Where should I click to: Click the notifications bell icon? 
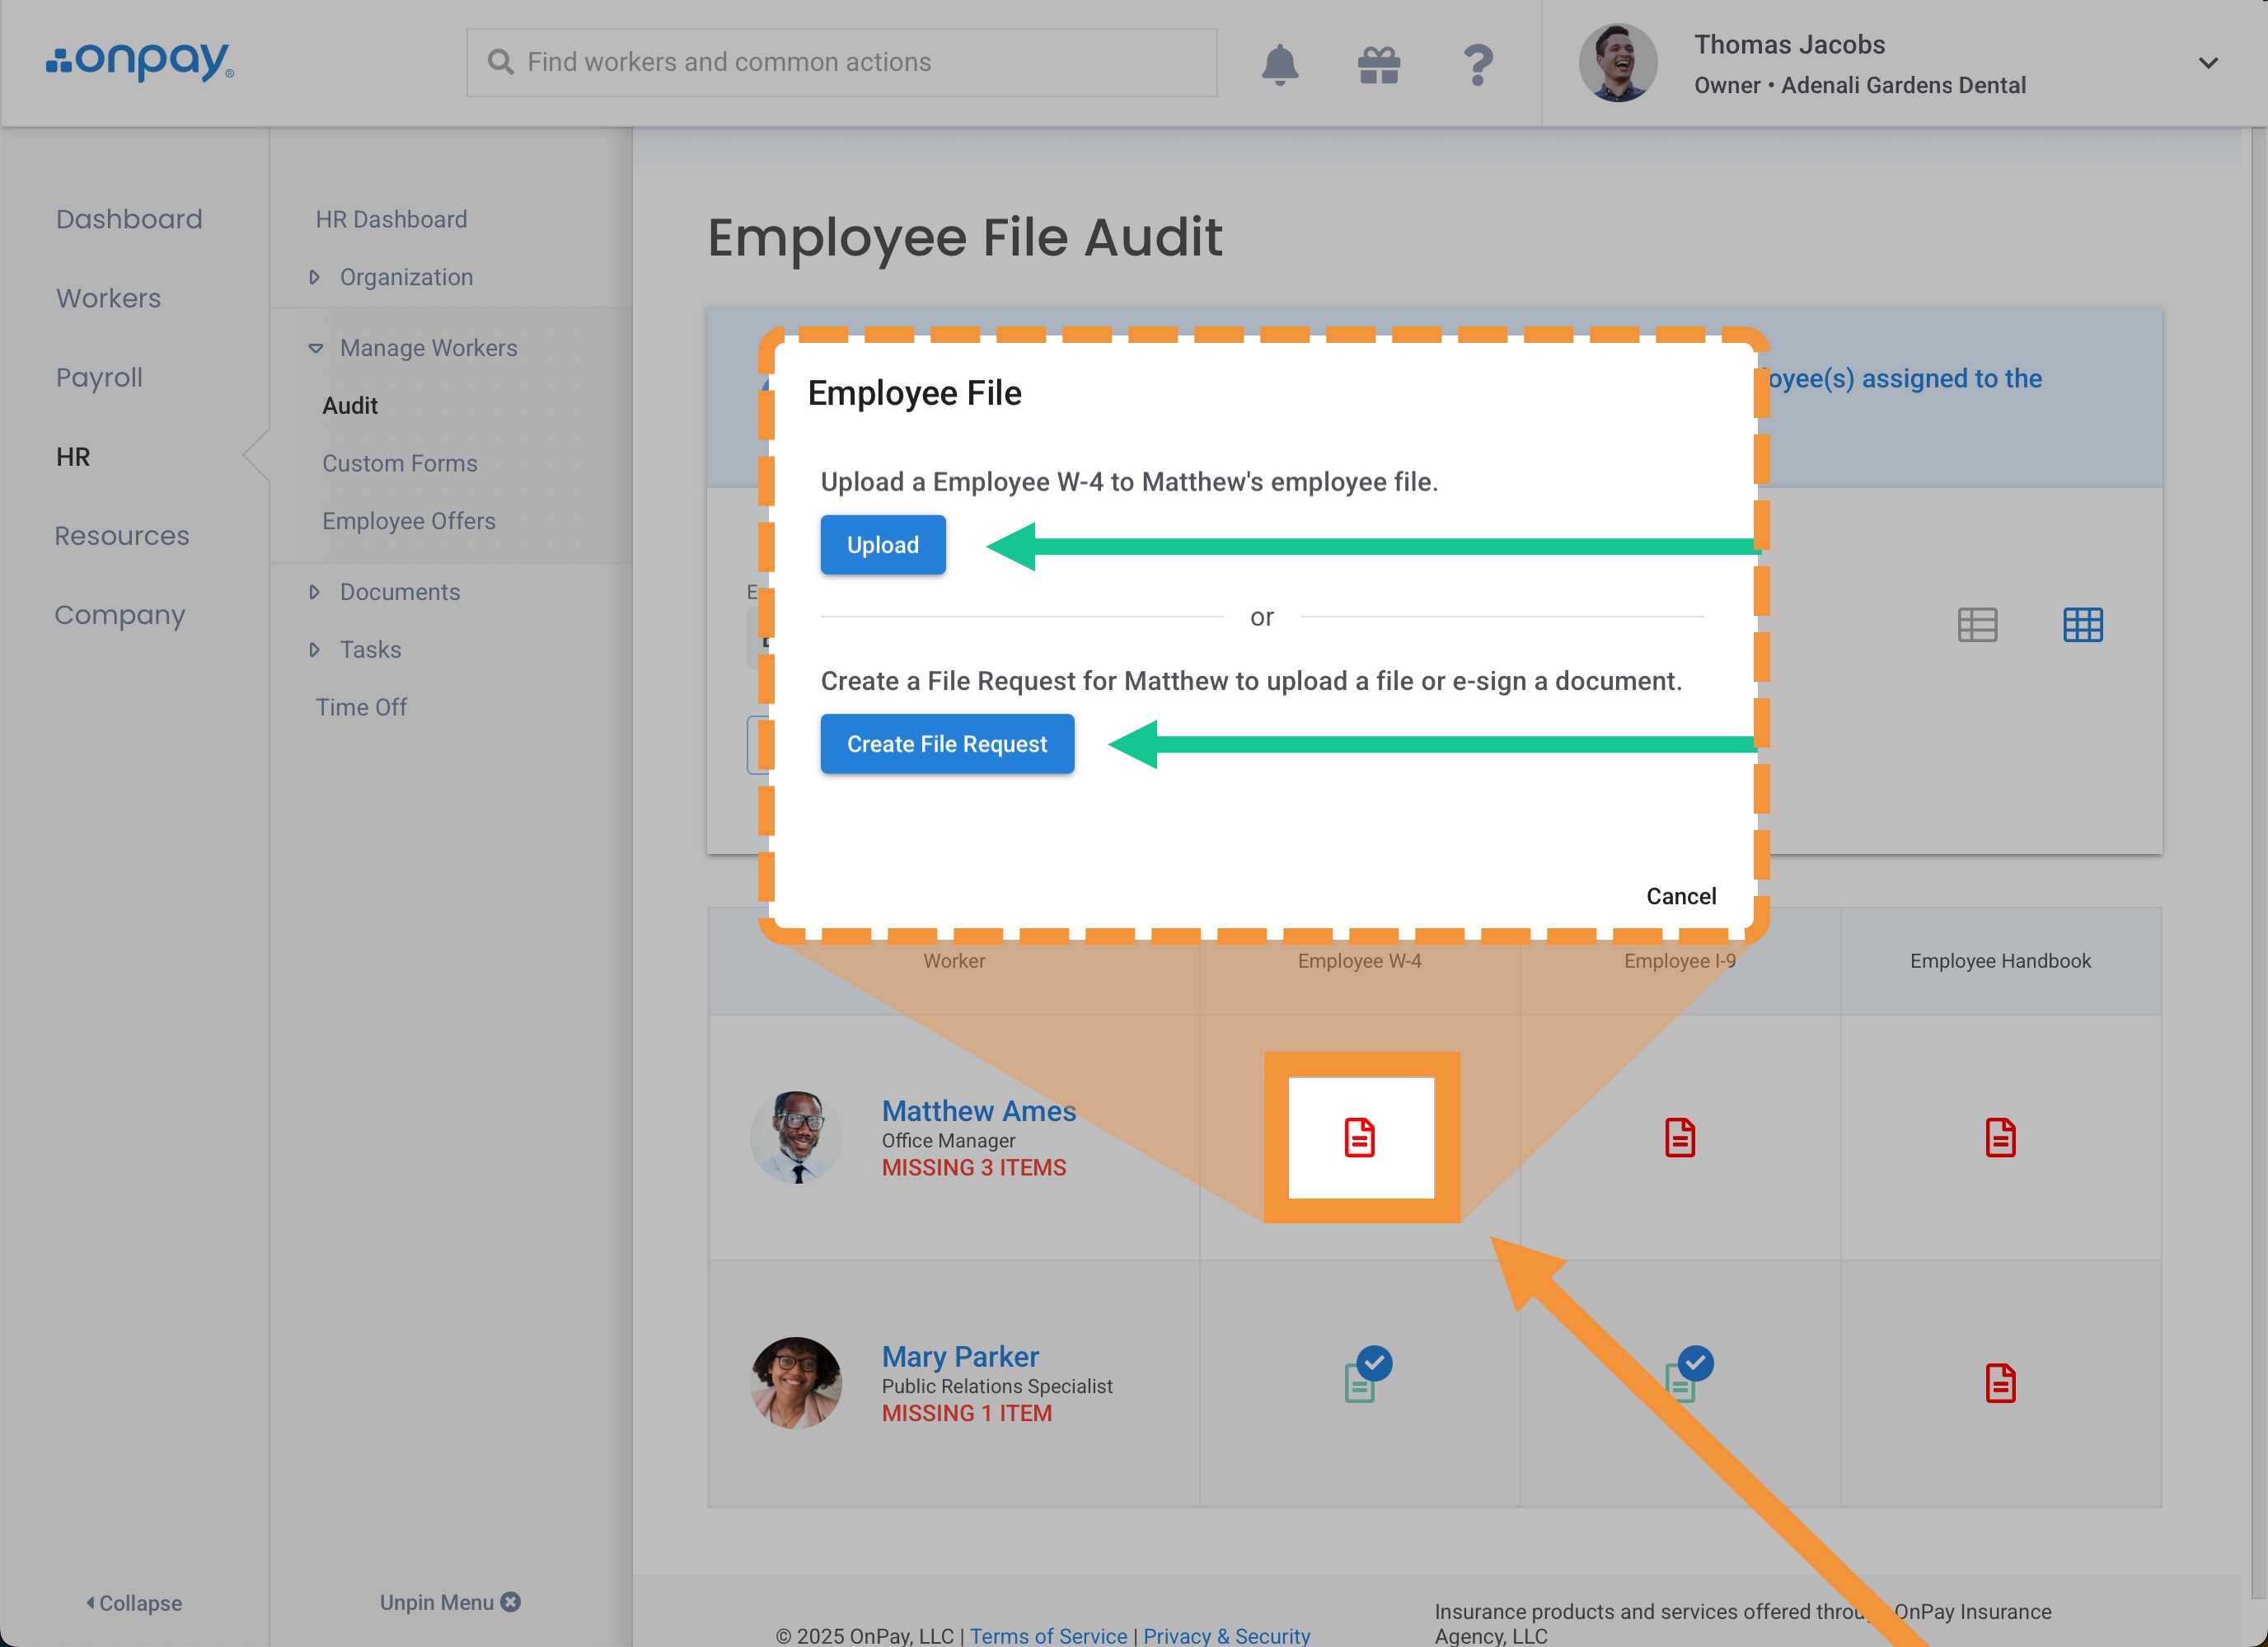coord(1279,64)
